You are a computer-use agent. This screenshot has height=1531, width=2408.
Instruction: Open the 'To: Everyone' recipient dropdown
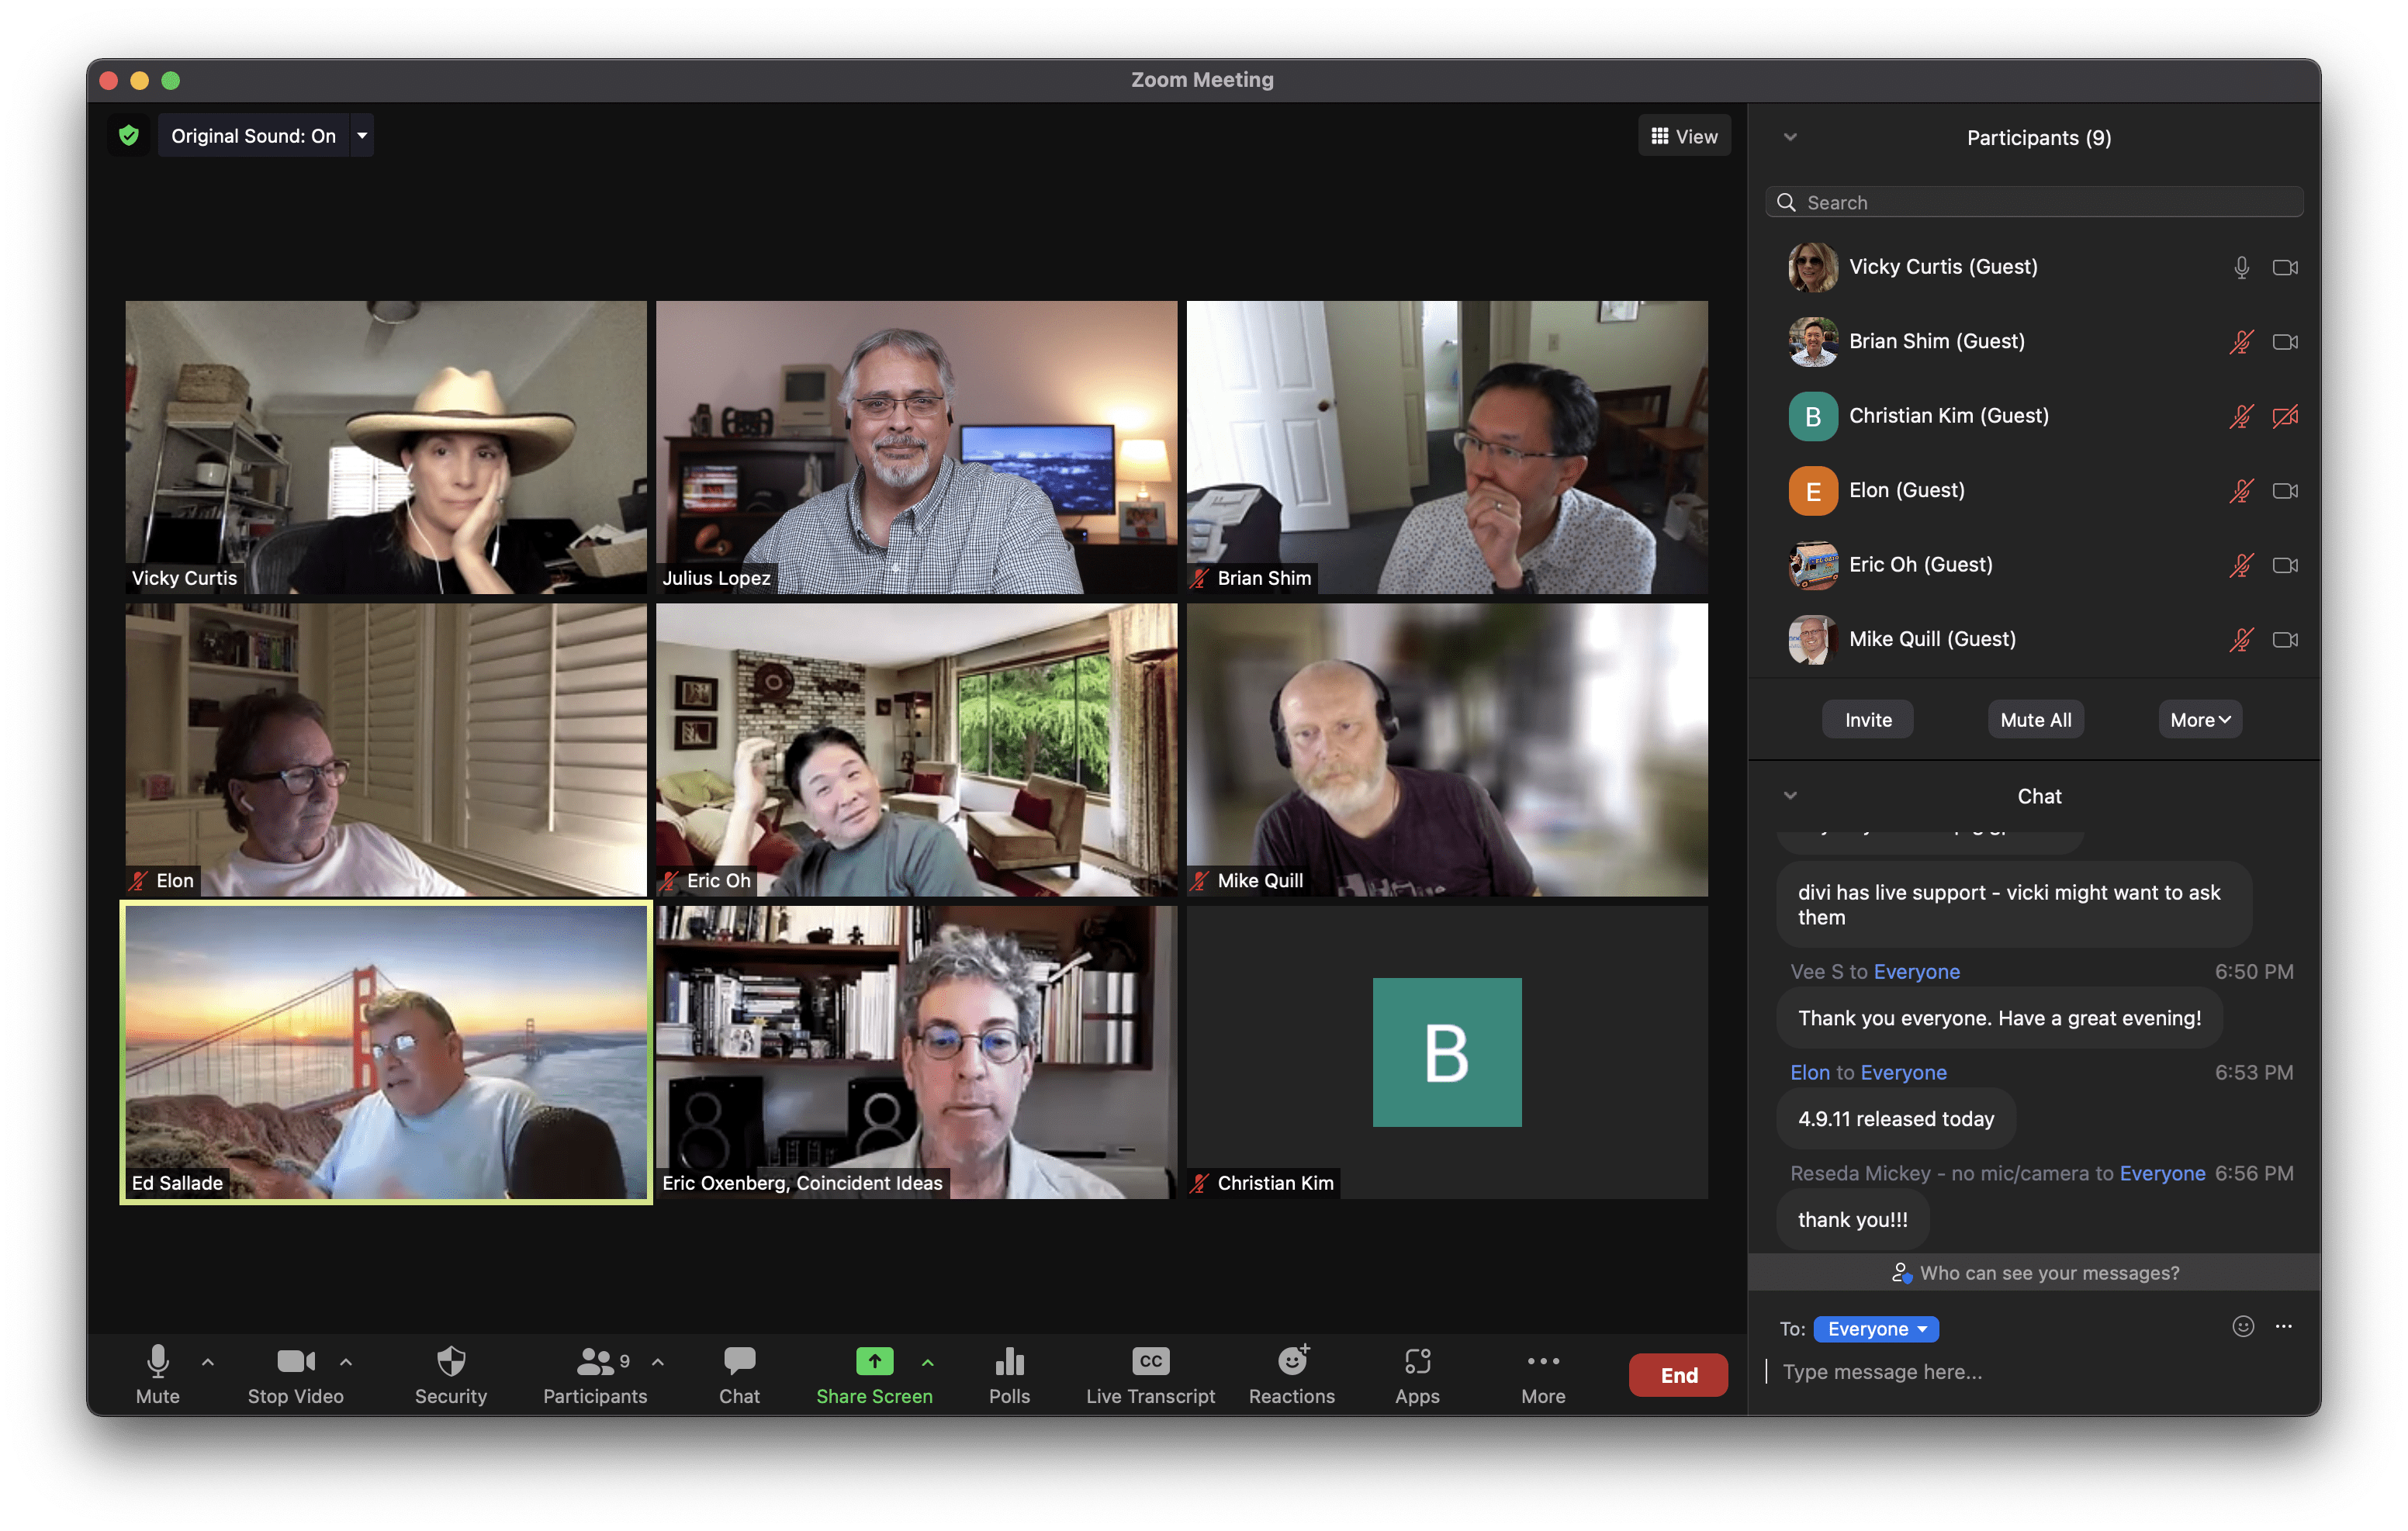coord(1876,1329)
